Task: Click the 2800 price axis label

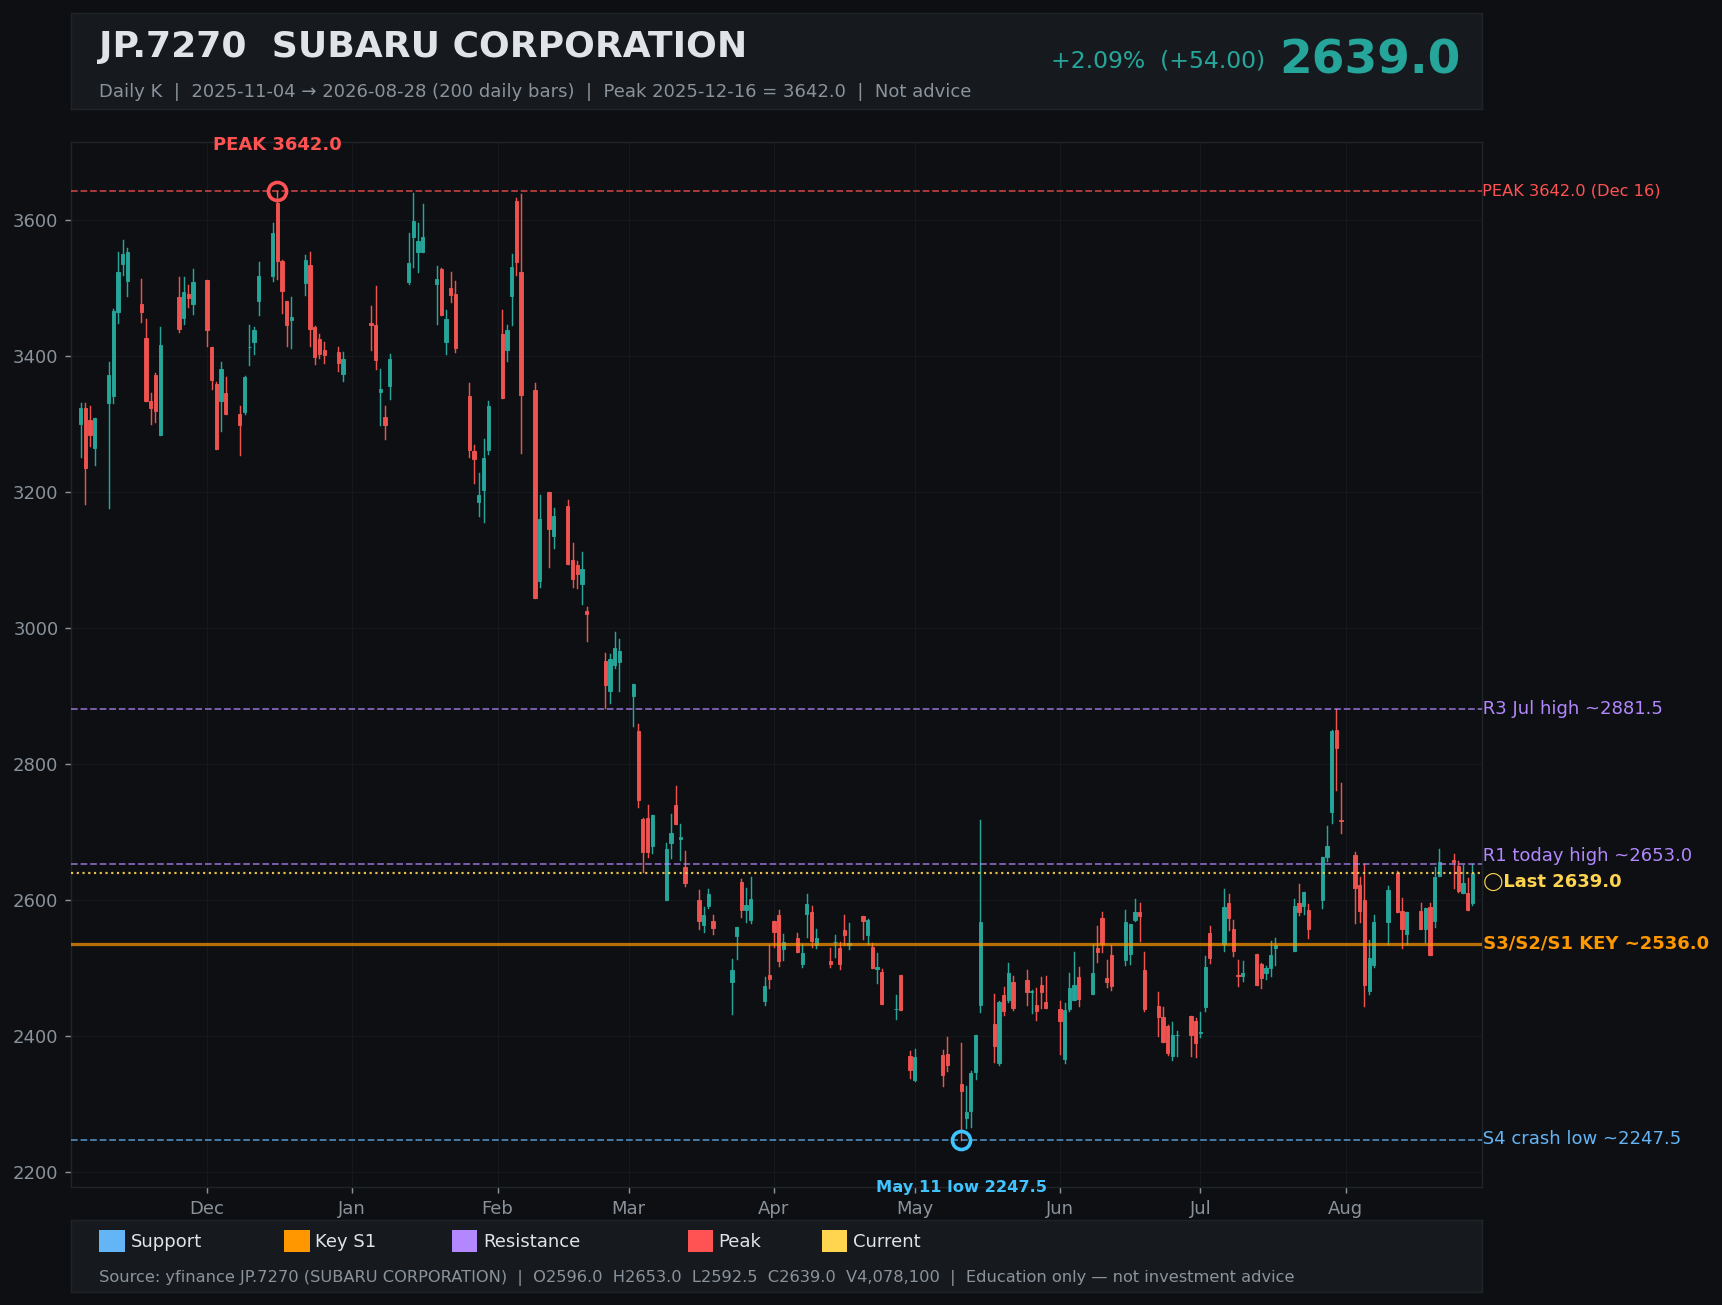Action: pyautogui.click(x=35, y=765)
